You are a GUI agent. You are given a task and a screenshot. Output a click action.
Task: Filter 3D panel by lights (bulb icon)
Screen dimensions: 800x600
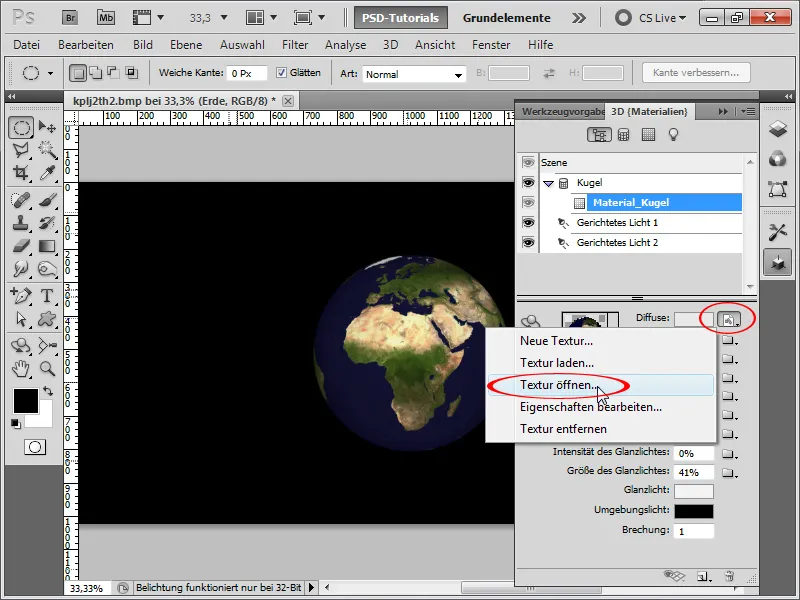coord(674,134)
